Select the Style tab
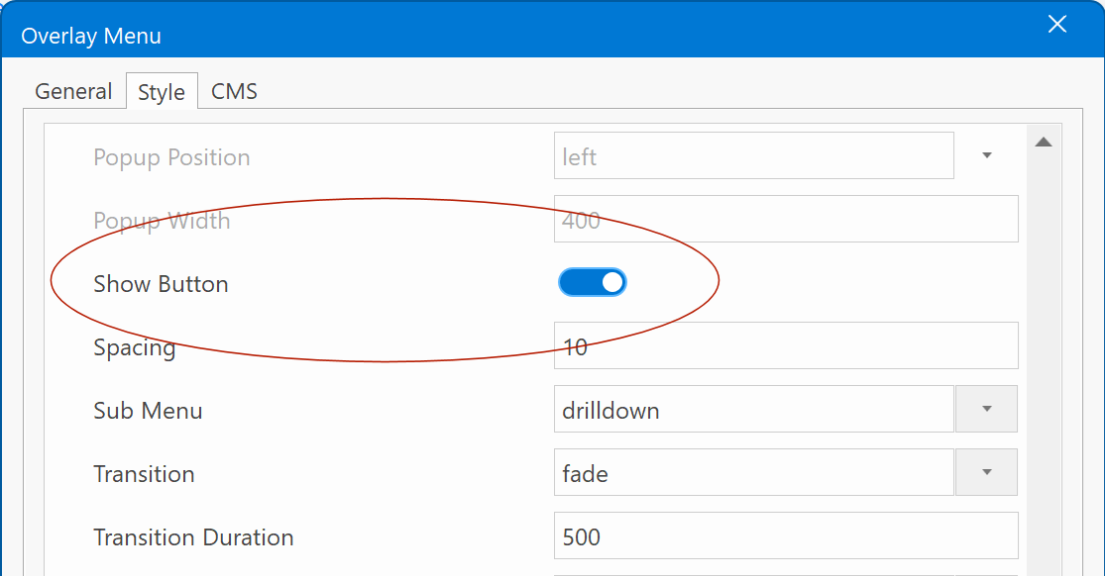Viewport: 1106px width, 581px height. tap(162, 92)
